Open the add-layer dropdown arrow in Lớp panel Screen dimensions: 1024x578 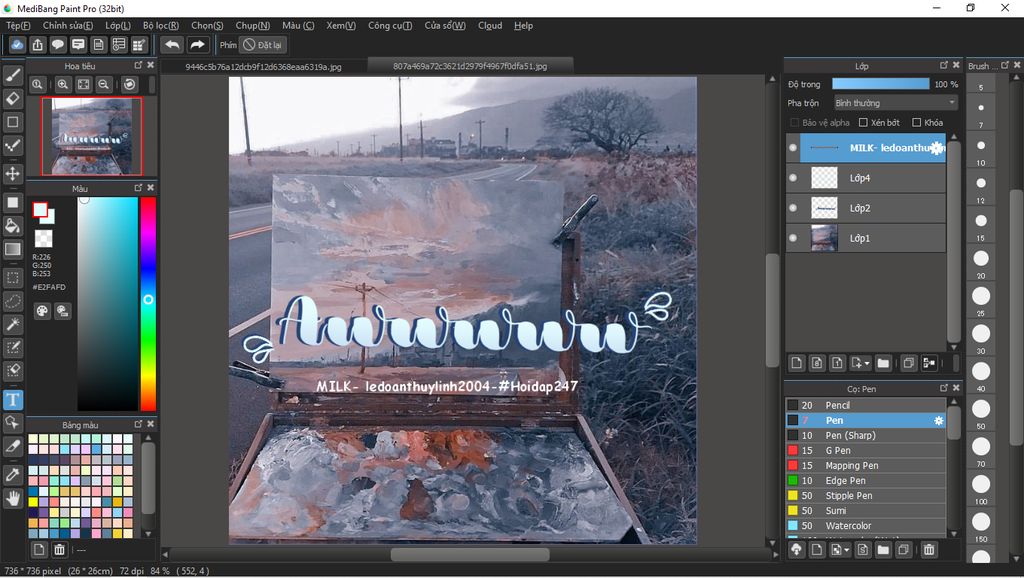click(x=867, y=364)
